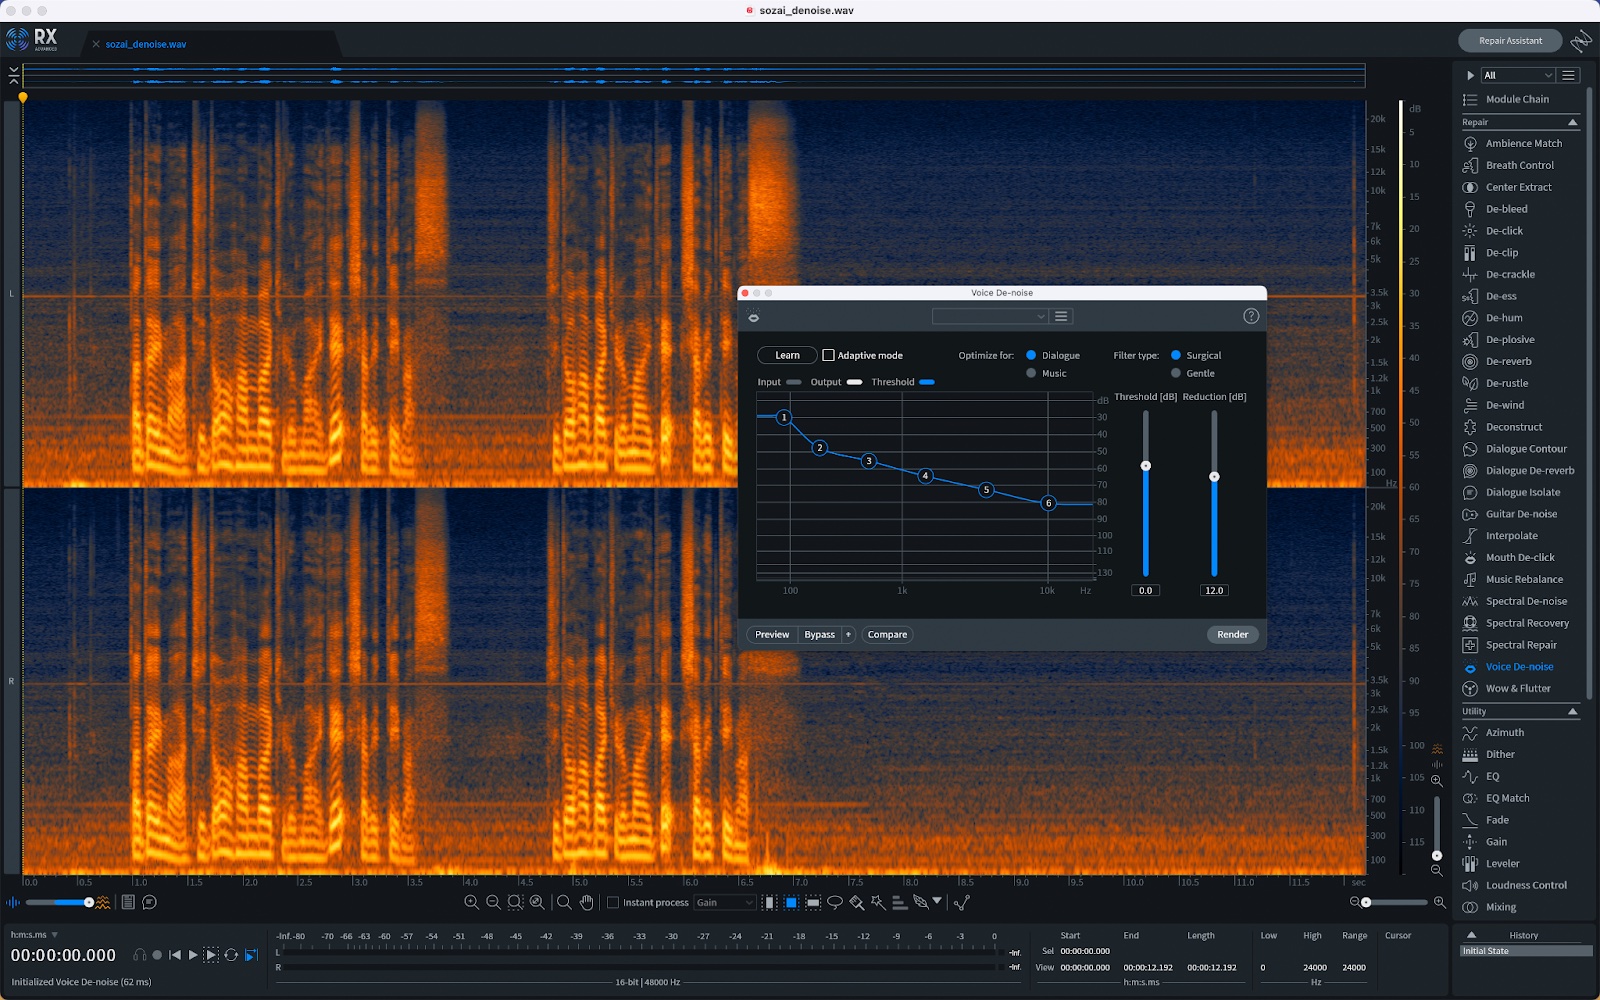Toggle follow playhead icon in transport
Viewport: 1600px width, 1000px height.
coord(251,955)
